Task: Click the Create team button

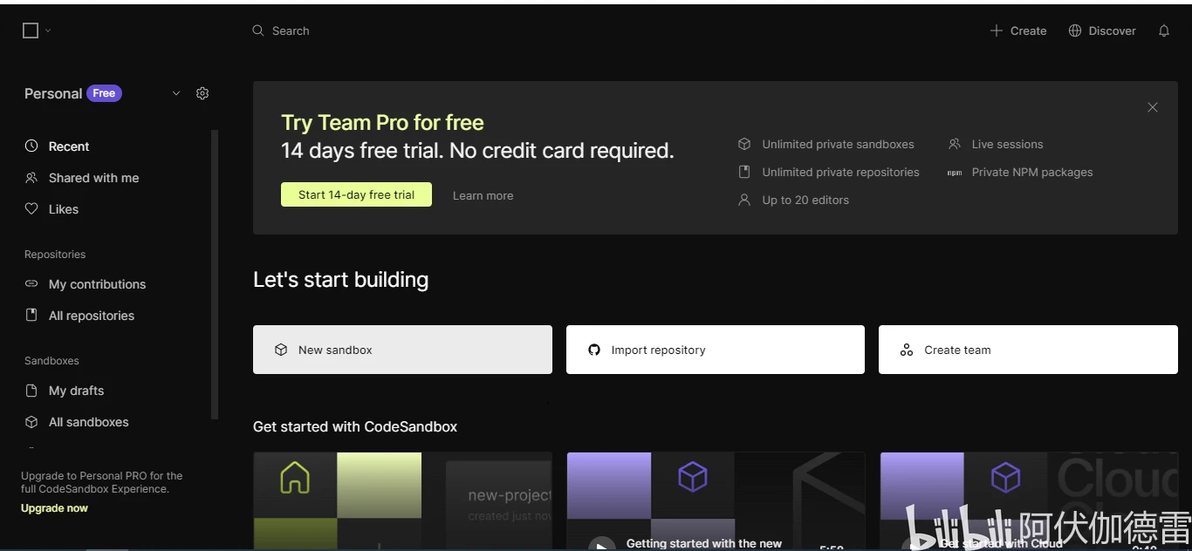Action: tap(1027, 350)
